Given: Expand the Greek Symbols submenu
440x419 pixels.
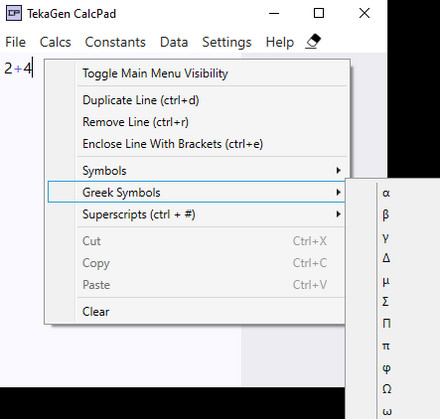Looking at the screenshot, I should tap(197, 192).
